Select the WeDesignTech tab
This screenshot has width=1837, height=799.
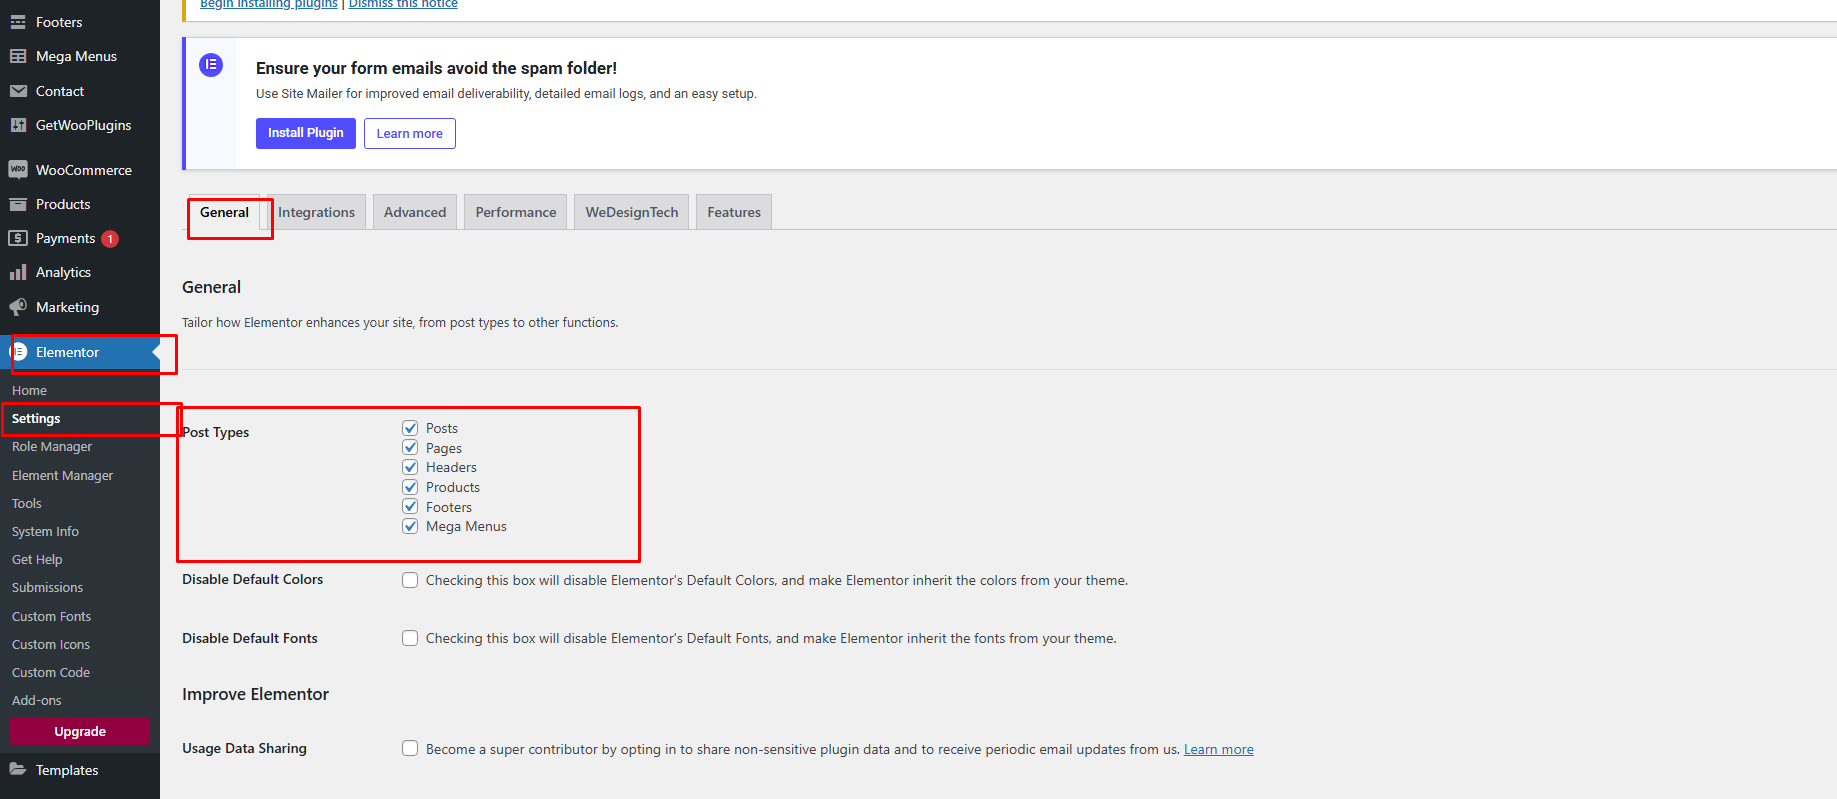click(632, 212)
